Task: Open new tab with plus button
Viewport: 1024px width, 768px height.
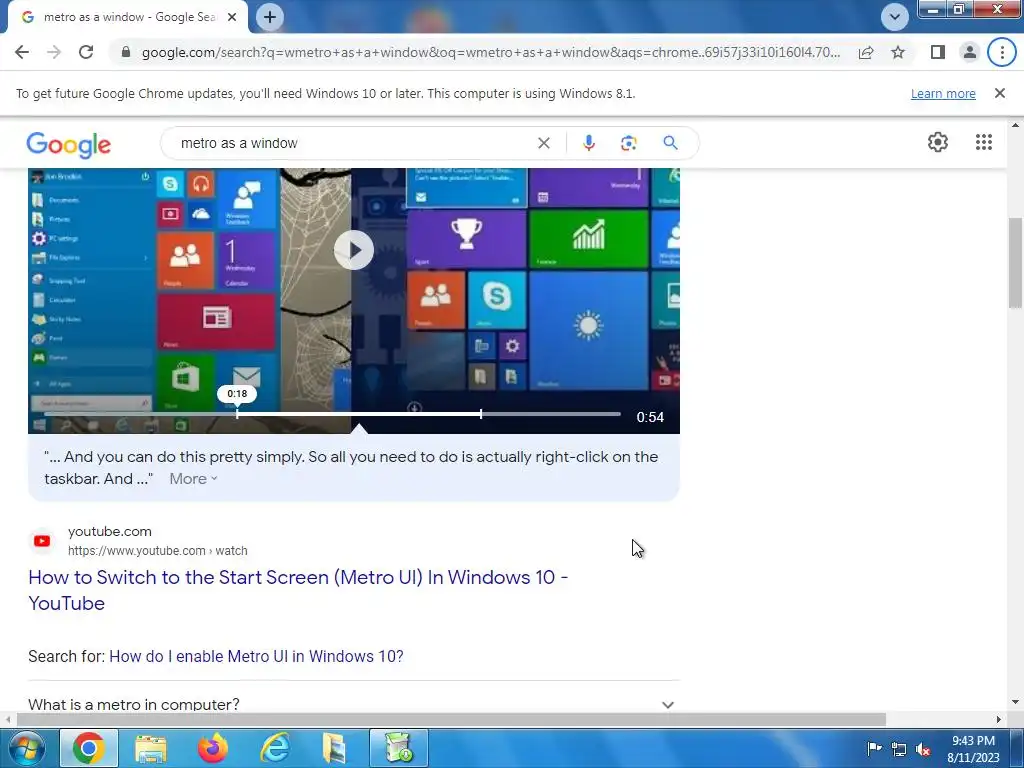Action: pos(270,18)
